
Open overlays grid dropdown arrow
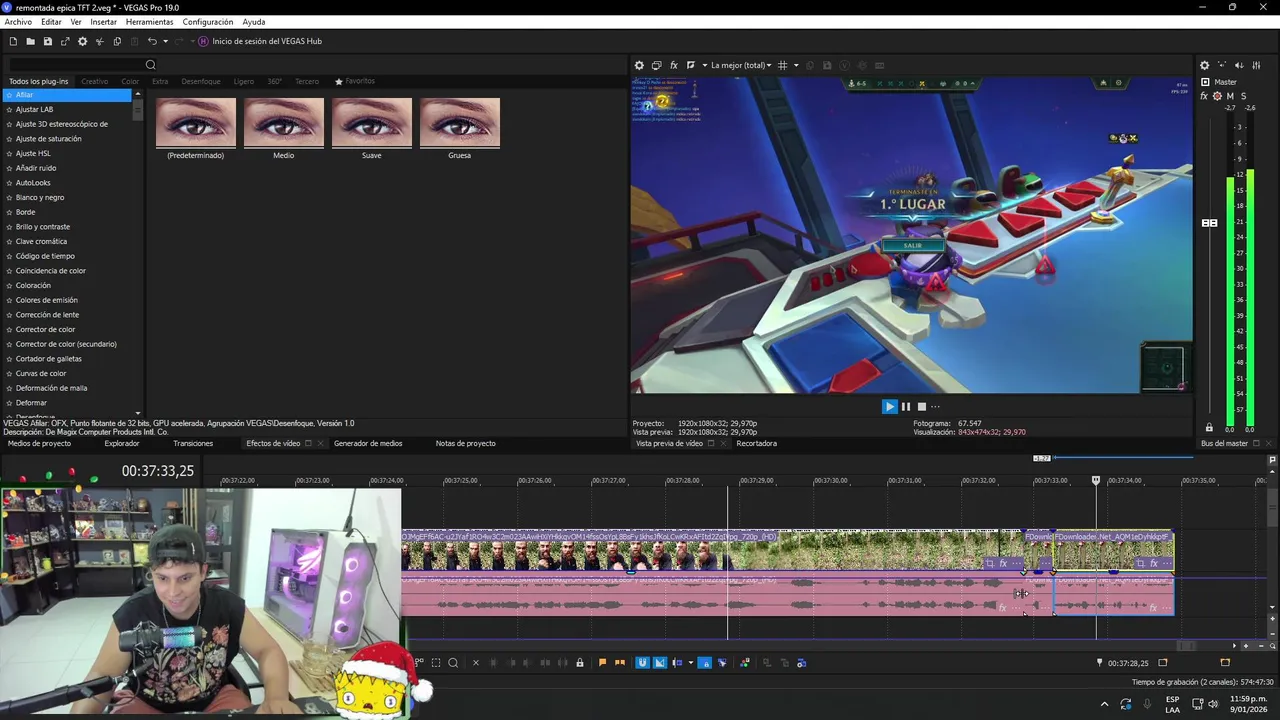click(795, 65)
